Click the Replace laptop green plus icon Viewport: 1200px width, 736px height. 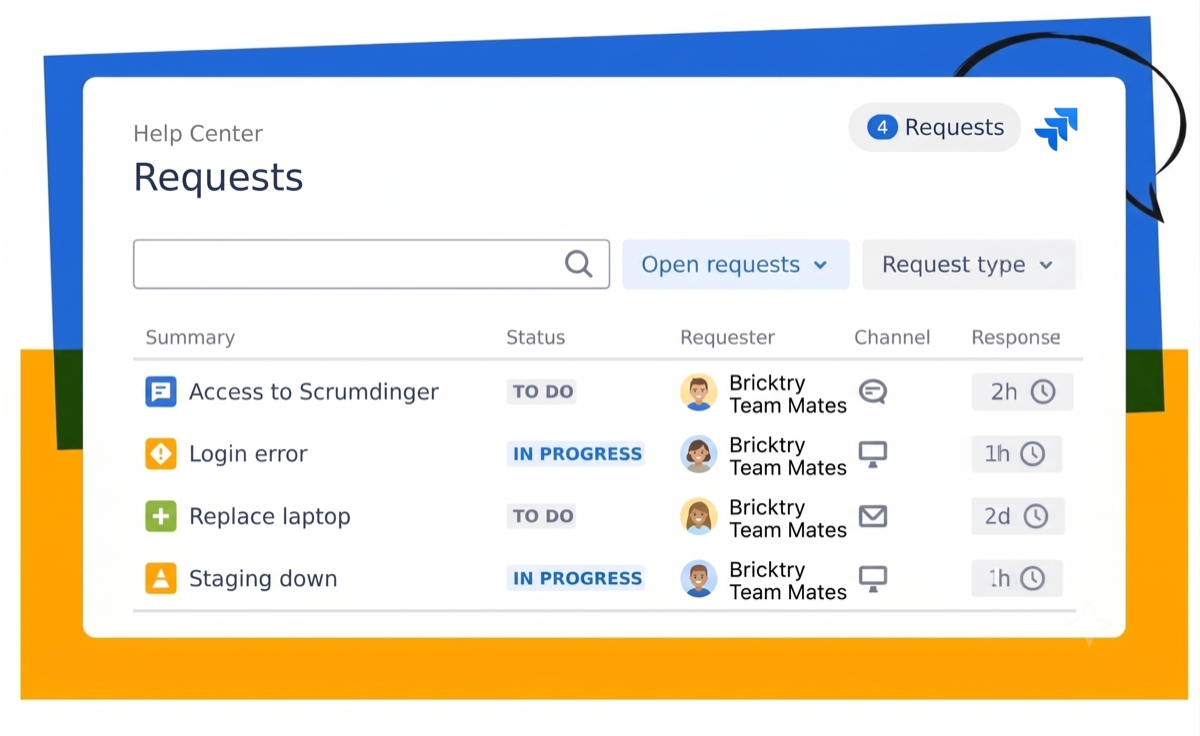[161, 516]
